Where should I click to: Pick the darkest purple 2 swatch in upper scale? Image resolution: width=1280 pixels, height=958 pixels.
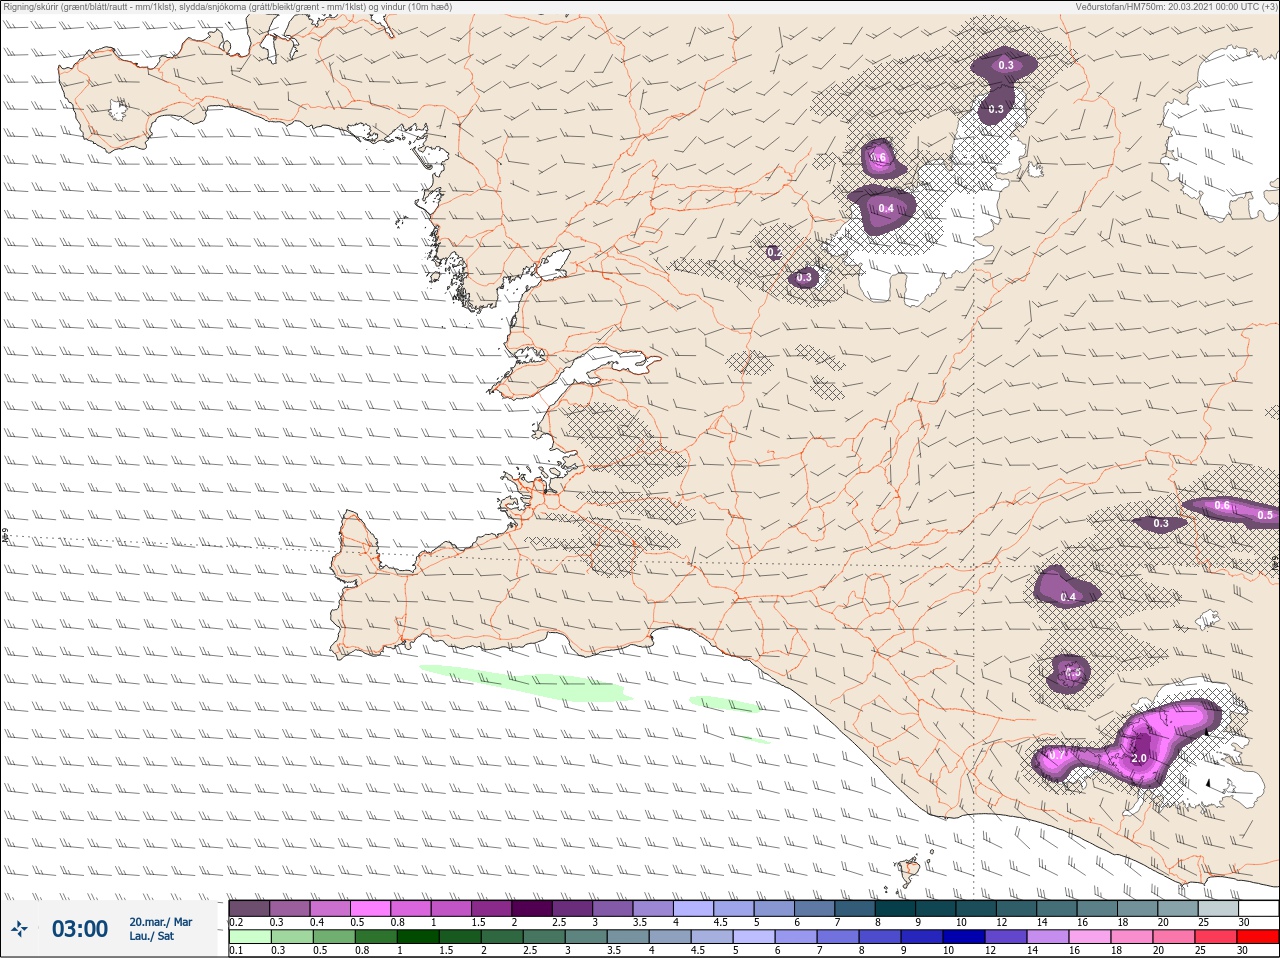click(532, 908)
